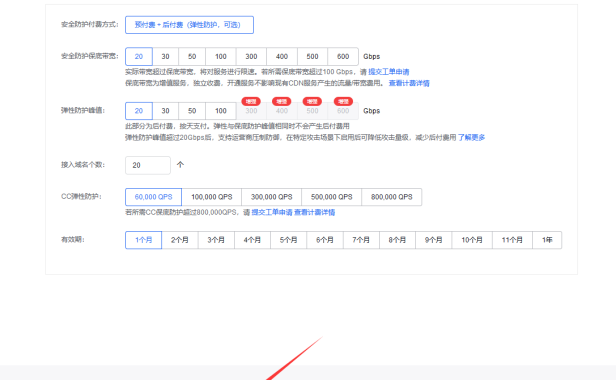Set elastic protection peak to 100 Gbps
Image resolution: width=616 pixels, height=380 pixels.
pos(221,111)
